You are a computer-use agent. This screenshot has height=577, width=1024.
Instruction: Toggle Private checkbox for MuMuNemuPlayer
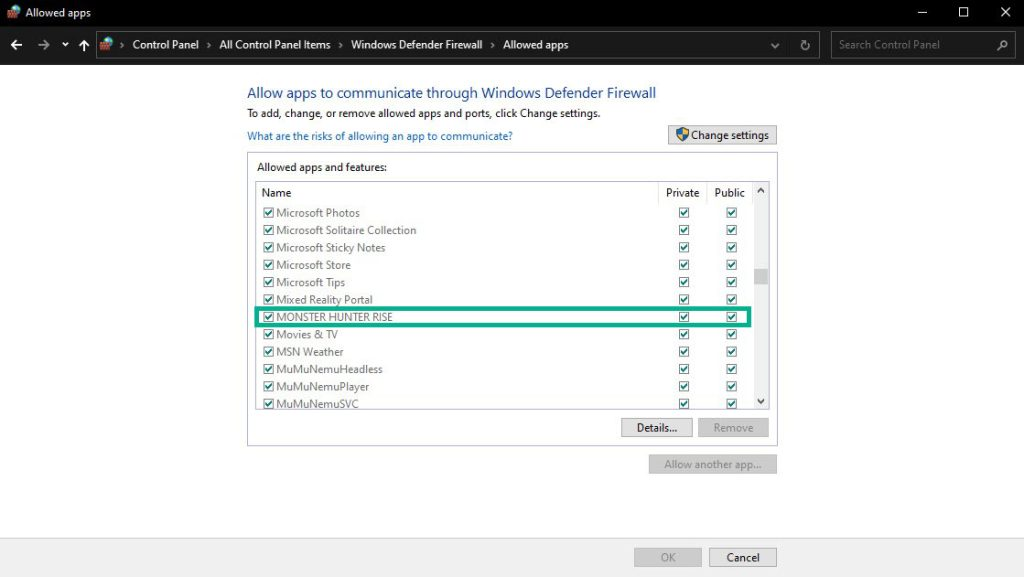[x=684, y=386]
